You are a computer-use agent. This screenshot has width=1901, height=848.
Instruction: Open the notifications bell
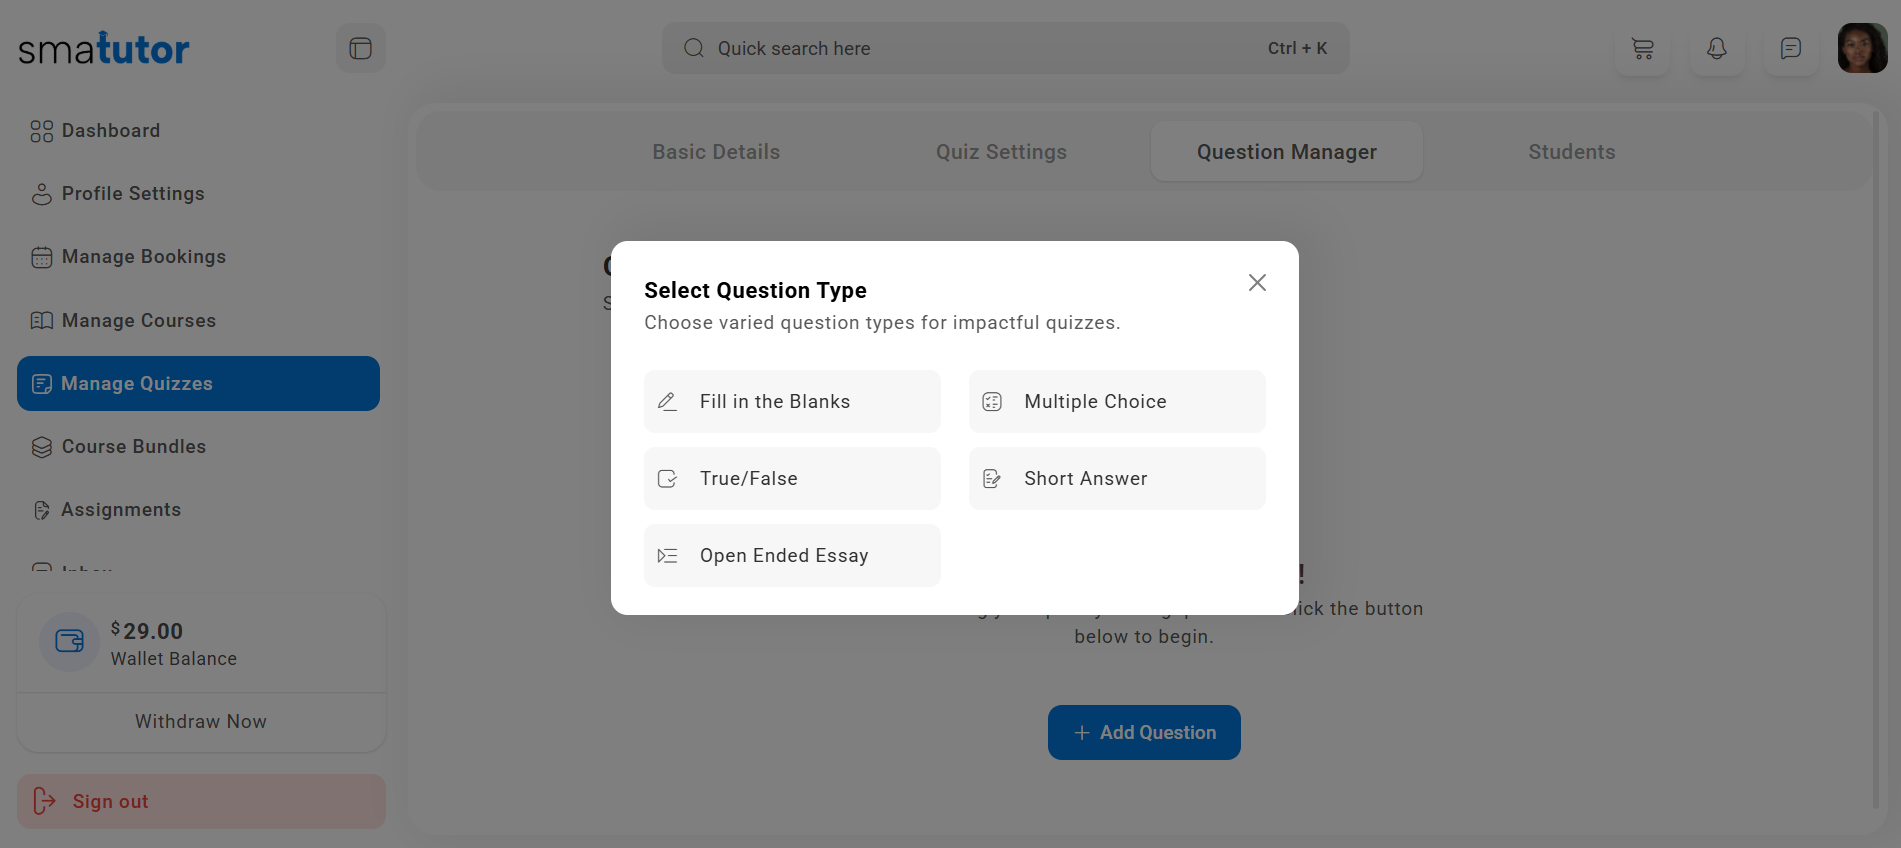coord(1716,48)
